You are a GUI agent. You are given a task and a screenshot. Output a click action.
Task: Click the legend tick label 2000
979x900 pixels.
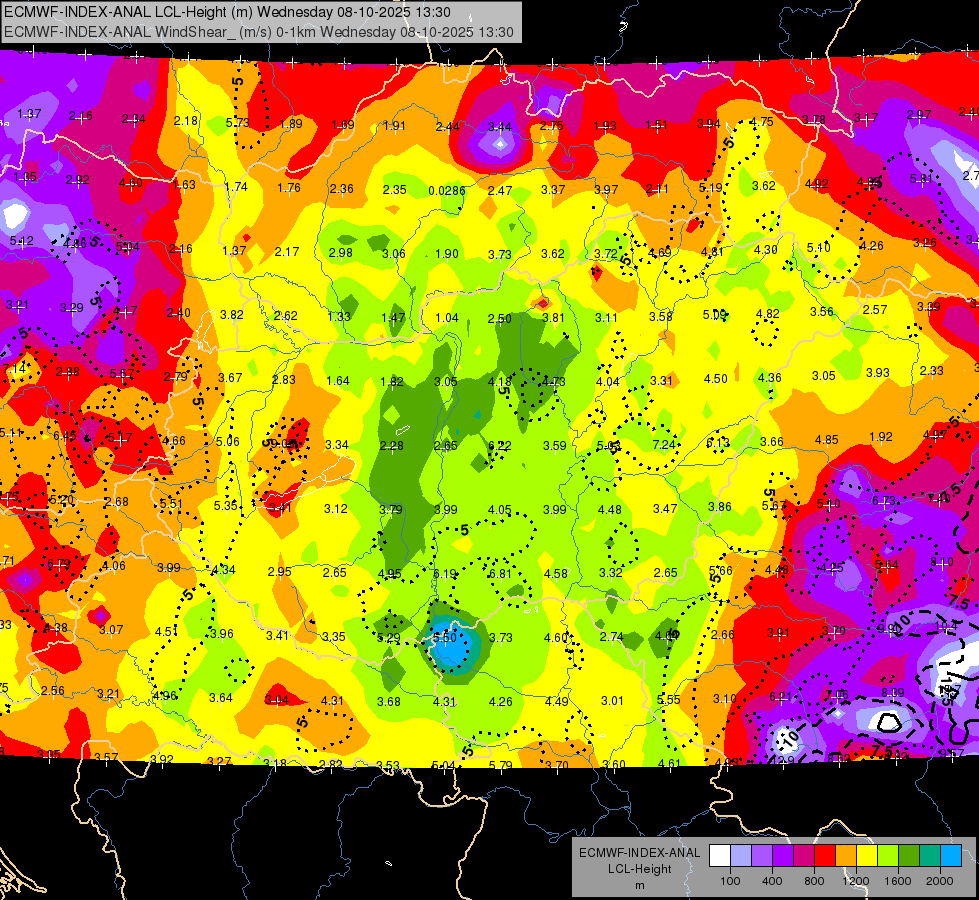[x=940, y=881]
